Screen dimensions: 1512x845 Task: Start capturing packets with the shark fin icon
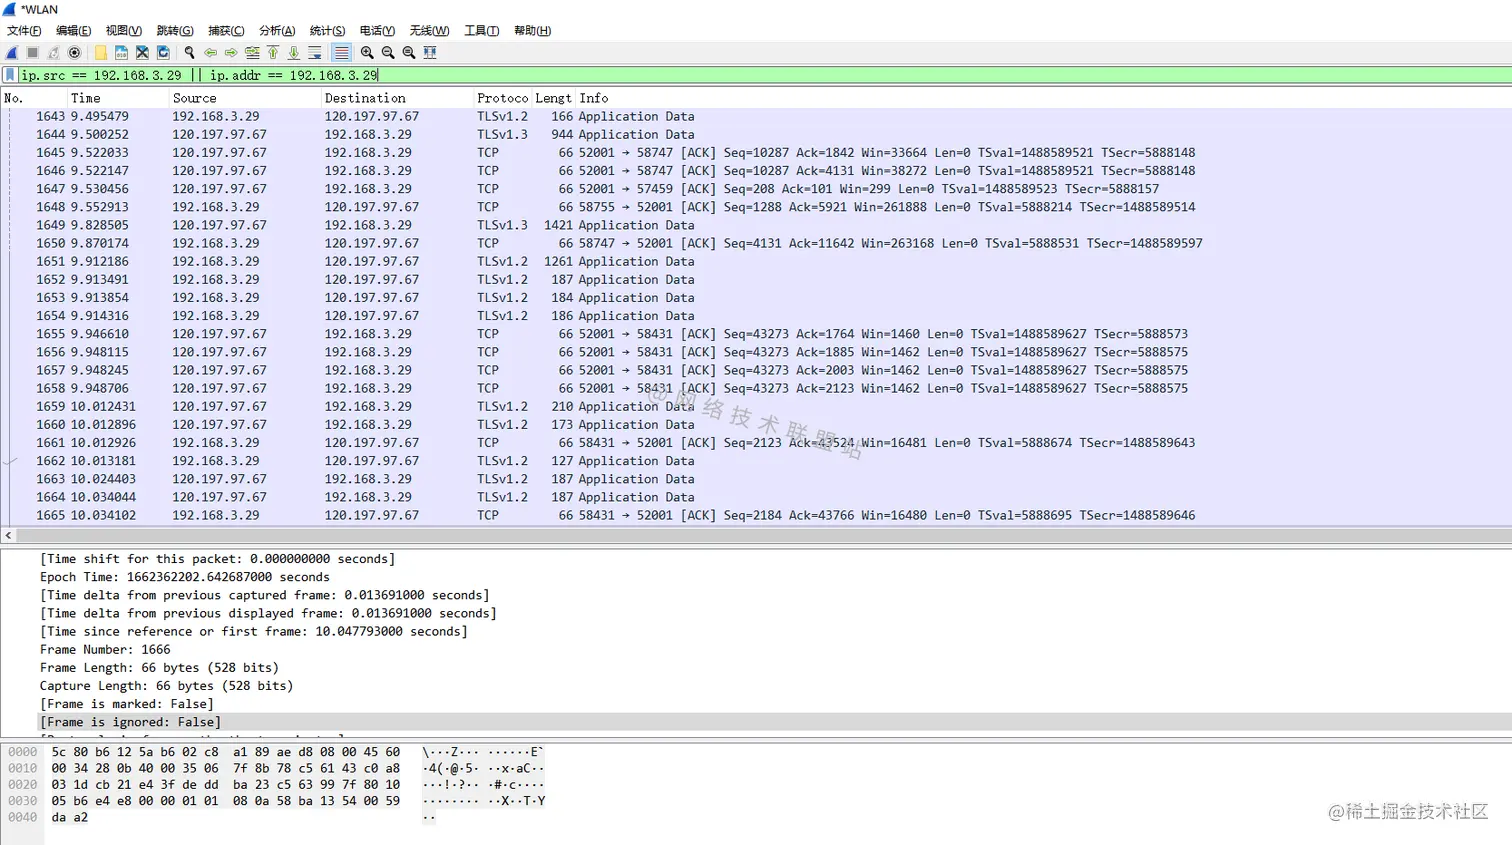(12, 52)
